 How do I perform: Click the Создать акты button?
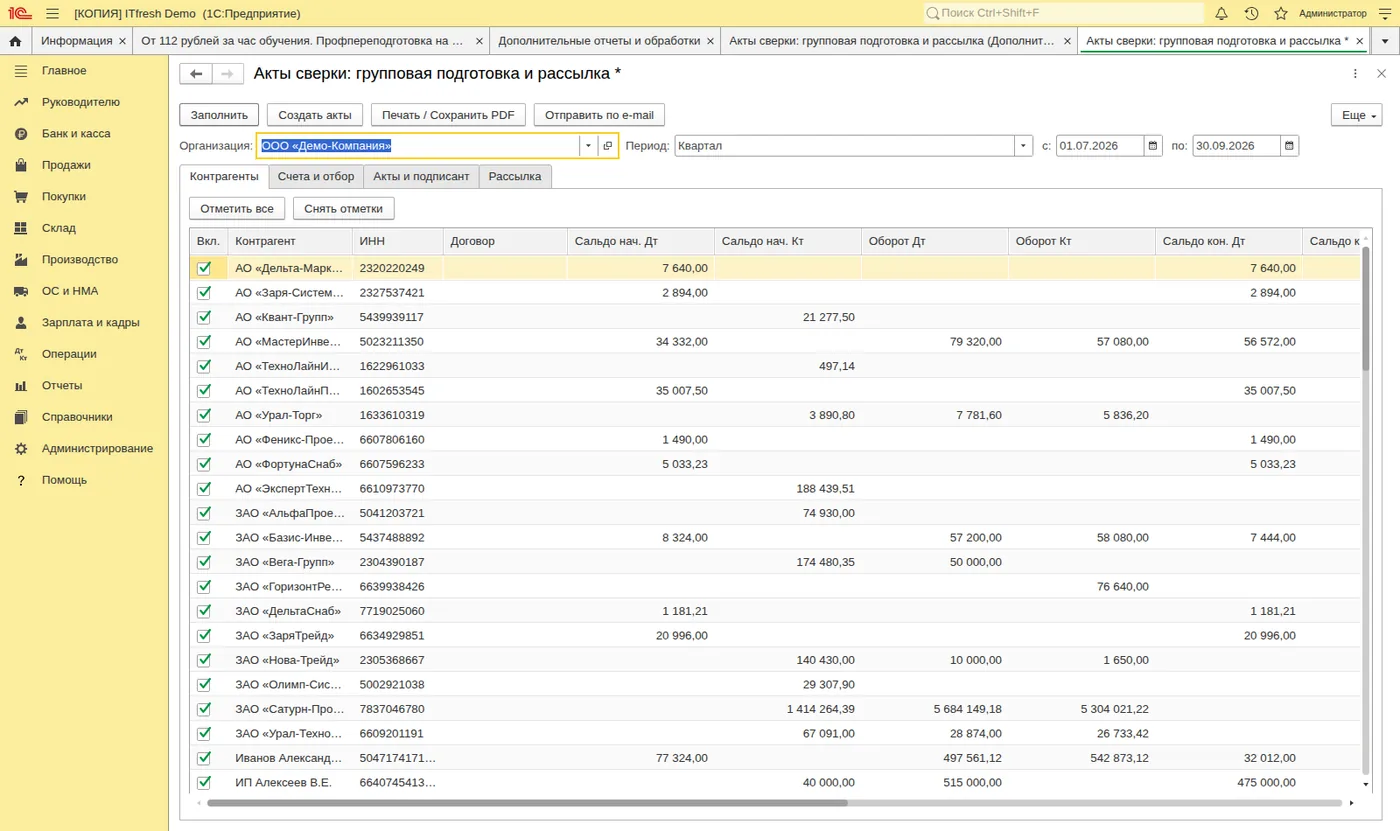pos(315,115)
